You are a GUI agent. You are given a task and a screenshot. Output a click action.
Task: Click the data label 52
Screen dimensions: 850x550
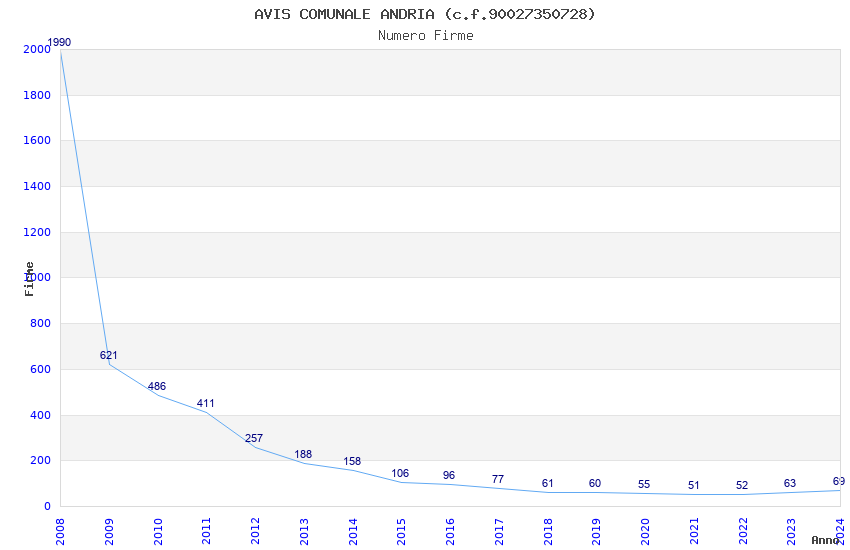tap(742, 485)
